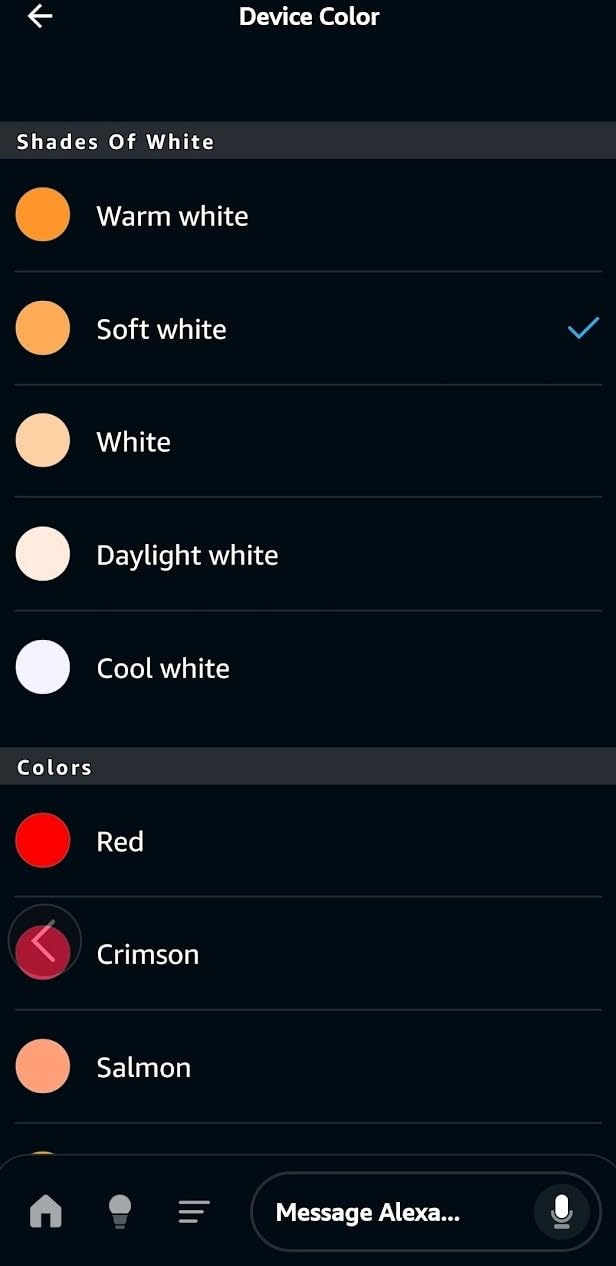Tap the microphone icon
Viewport: 616px width, 1266px height.
(562, 1212)
